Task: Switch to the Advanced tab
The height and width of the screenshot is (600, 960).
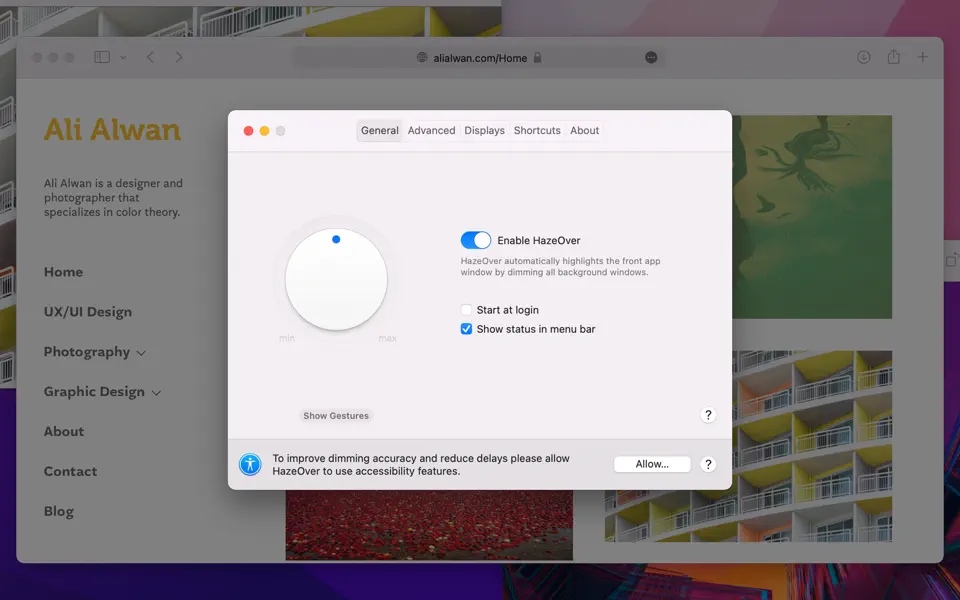Action: pos(431,130)
